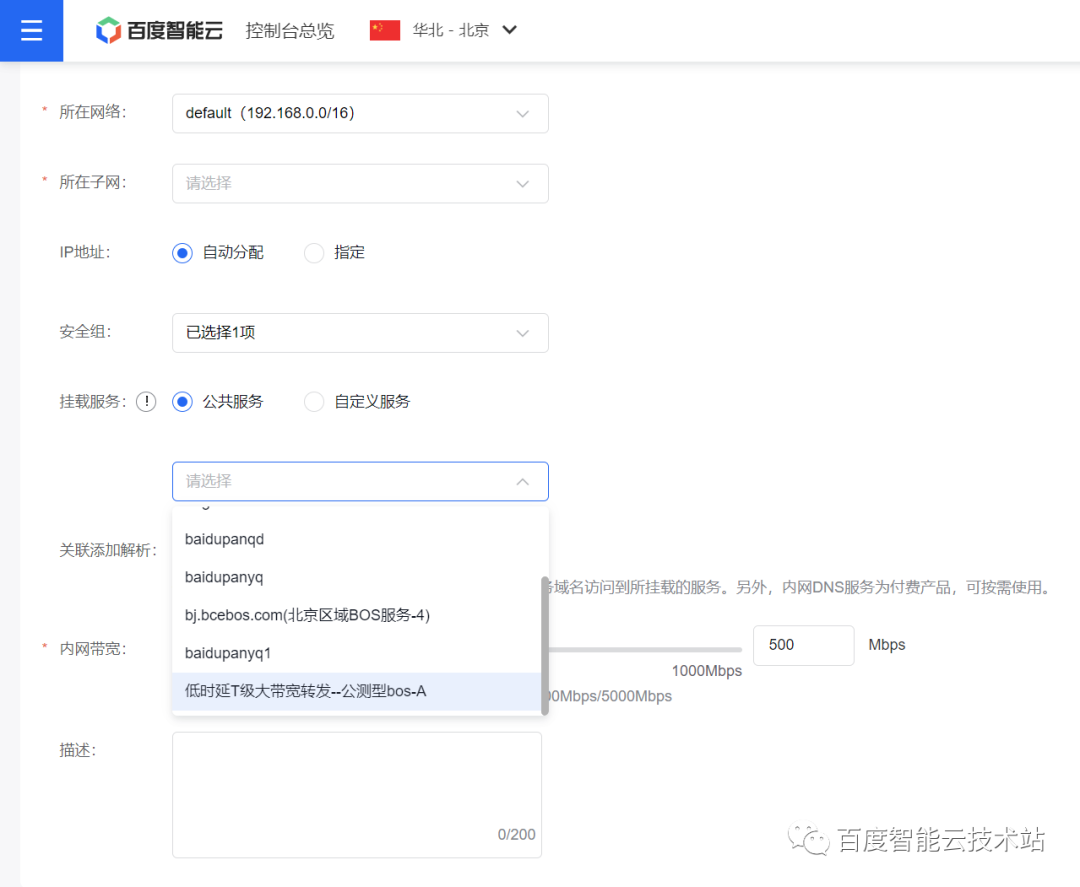Open 控制台总览 console overview

(x=289, y=31)
